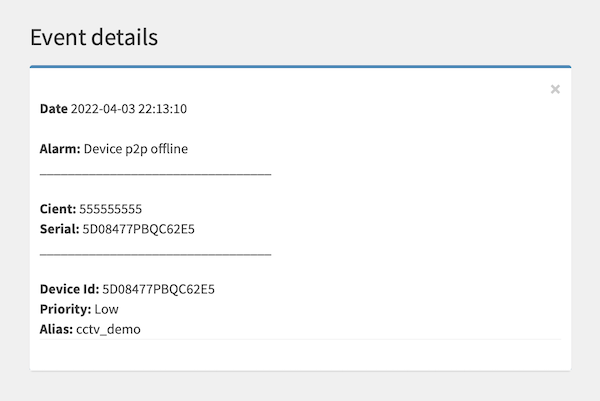
Task: Click the Alias label
Action: 56,328
